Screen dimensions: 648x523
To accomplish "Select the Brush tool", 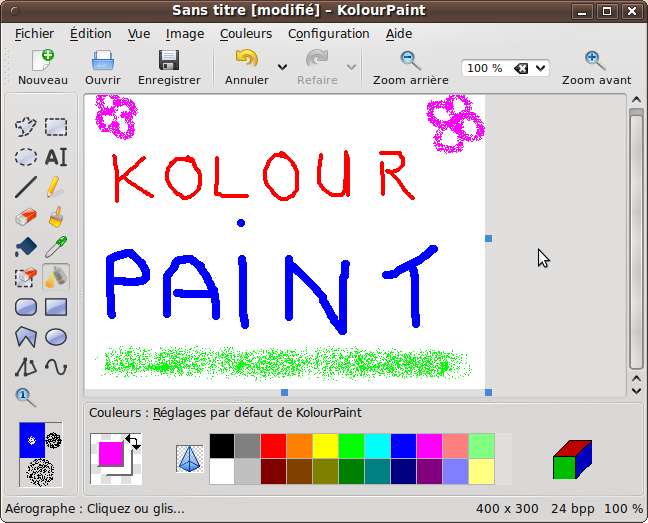I will pos(56,216).
